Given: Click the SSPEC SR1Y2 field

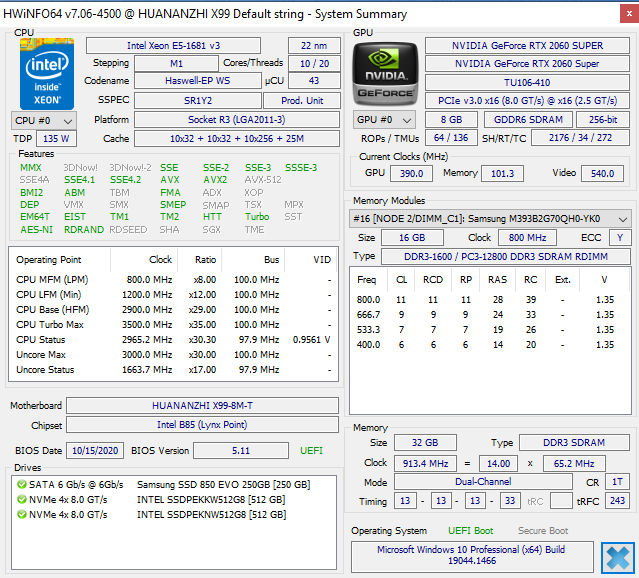Looking at the screenshot, I should tap(198, 101).
